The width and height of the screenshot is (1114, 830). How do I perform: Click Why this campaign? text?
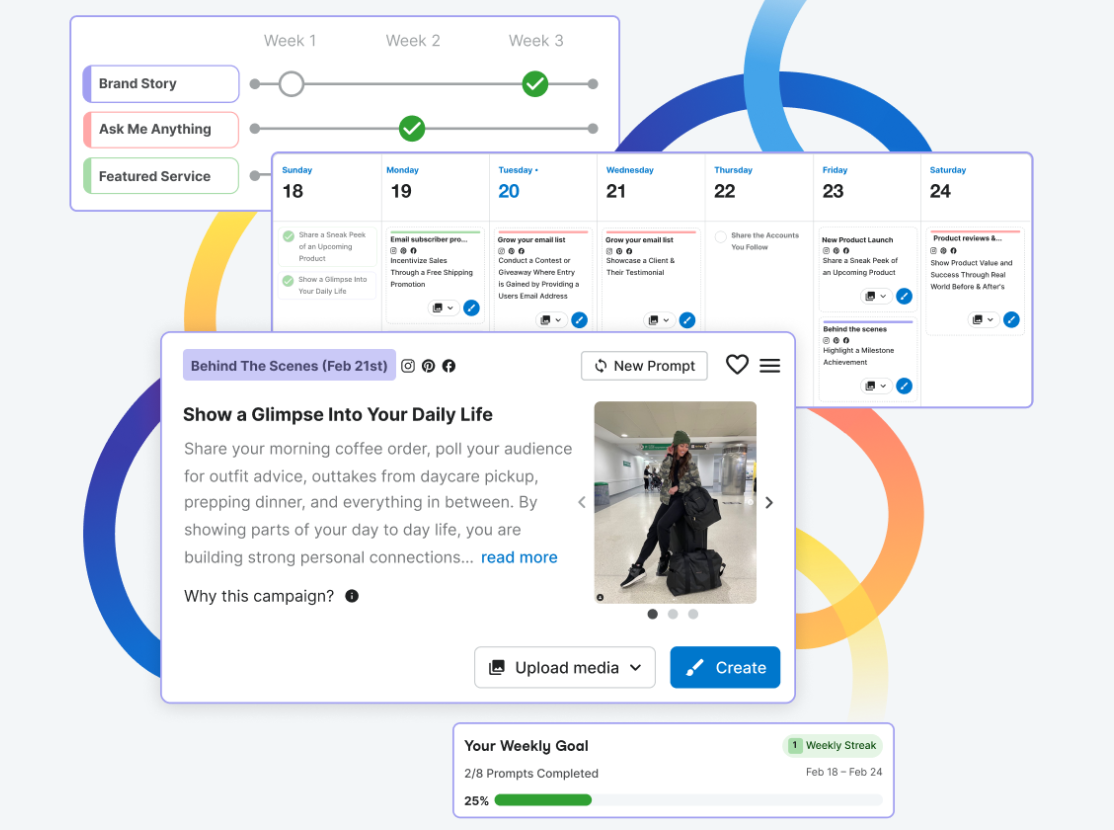(x=259, y=596)
